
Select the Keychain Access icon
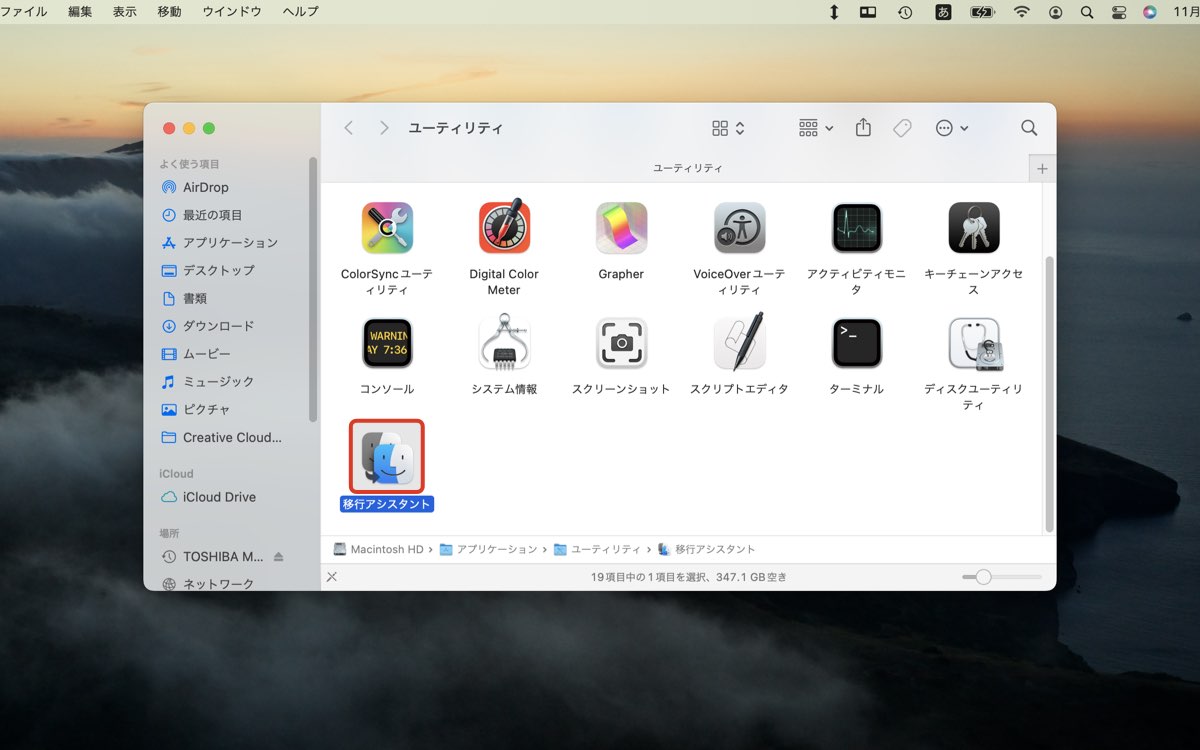(973, 227)
